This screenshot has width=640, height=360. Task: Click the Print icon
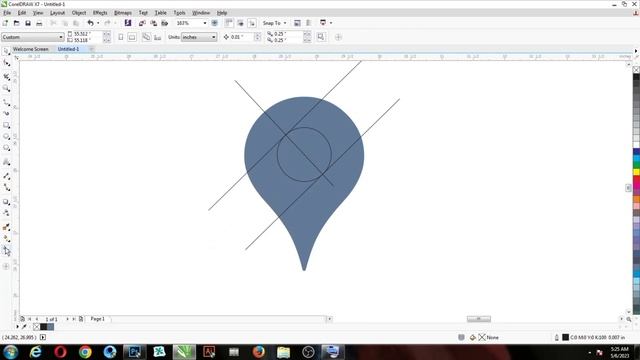coord(39,23)
